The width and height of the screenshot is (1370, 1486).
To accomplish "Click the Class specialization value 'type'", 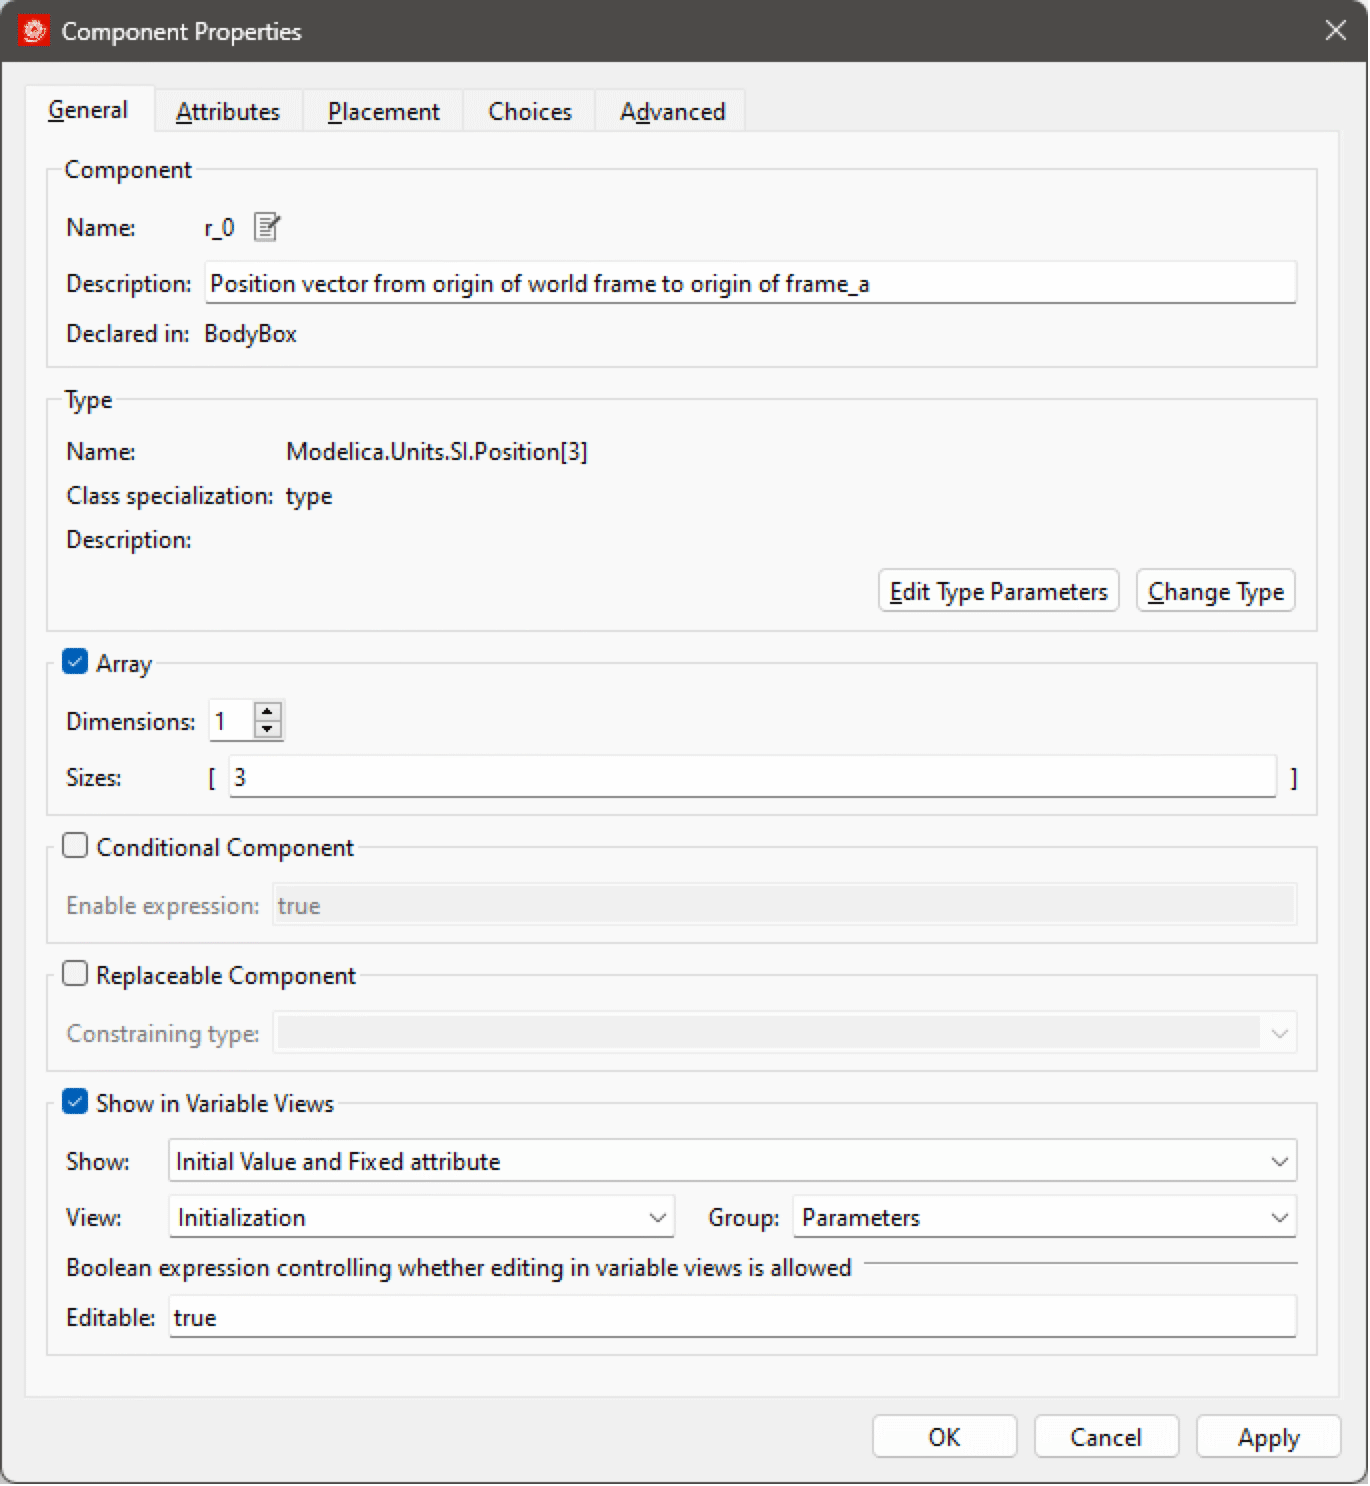I will tap(309, 497).
